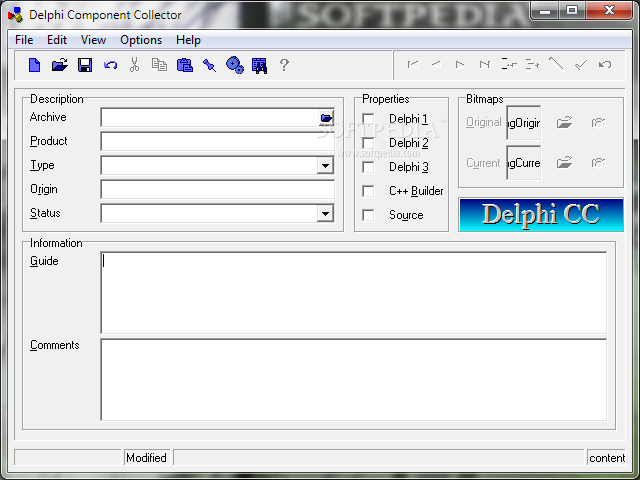Click the Delphi Component Collector title icon
The height and width of the screenshot is (480, 640).
(16, 15)
